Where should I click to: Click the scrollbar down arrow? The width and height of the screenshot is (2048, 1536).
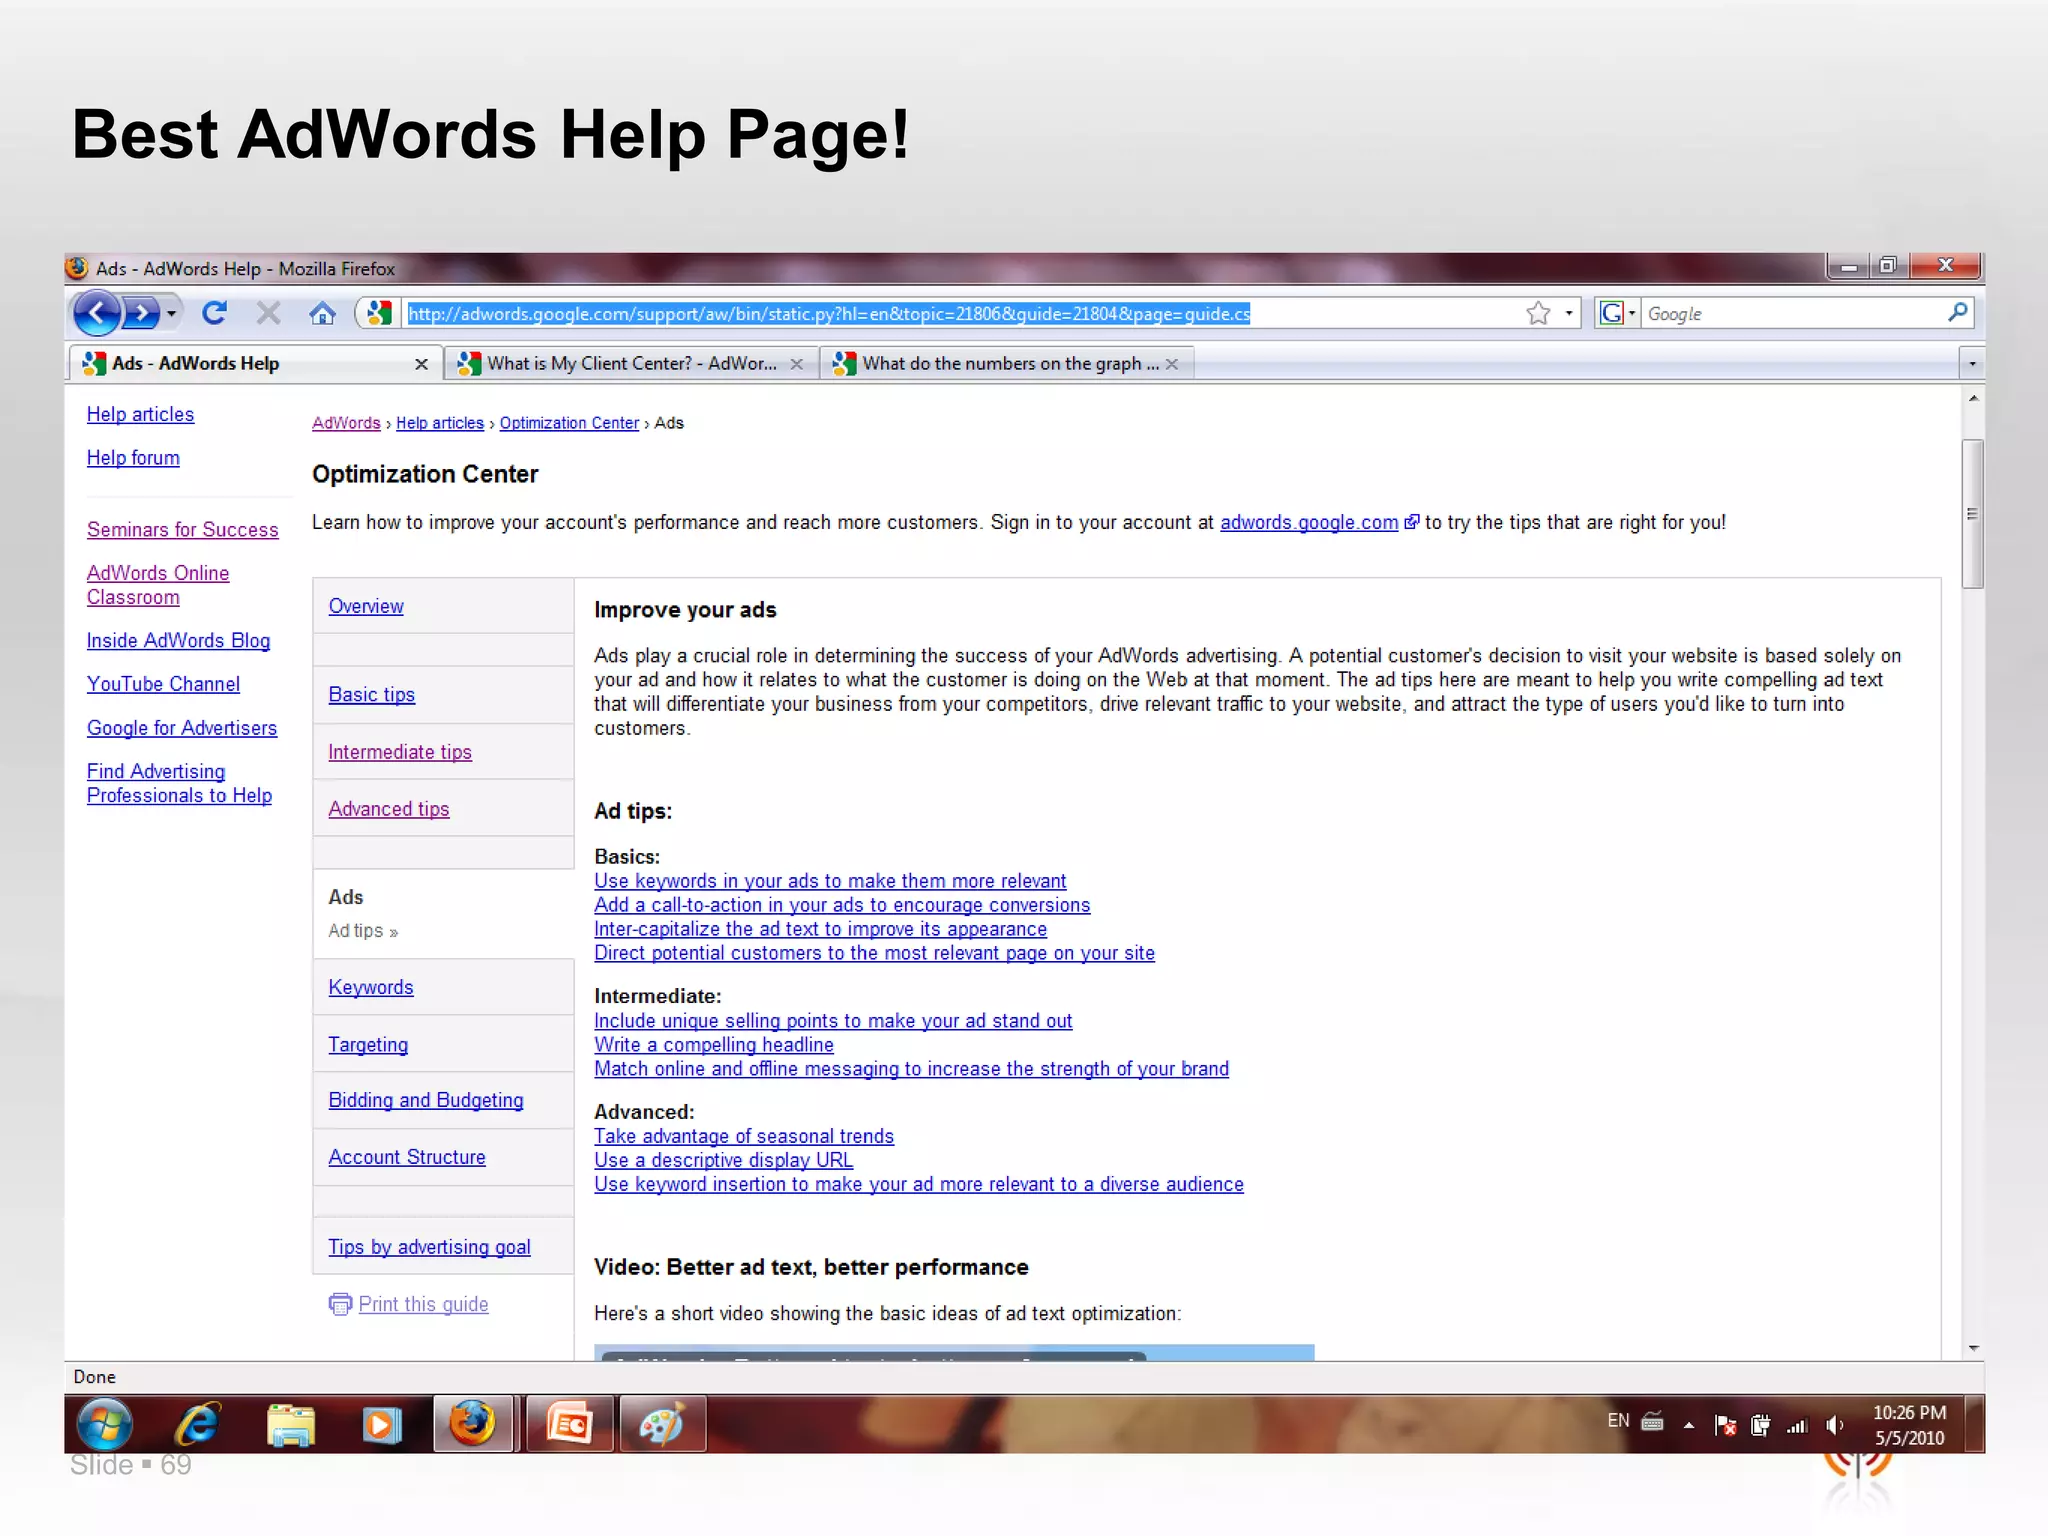coord(1973,1348)
